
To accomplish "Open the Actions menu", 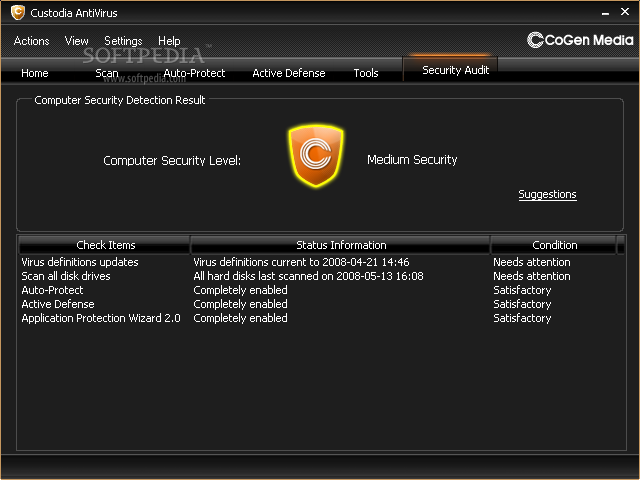I will tap(32, 41).
